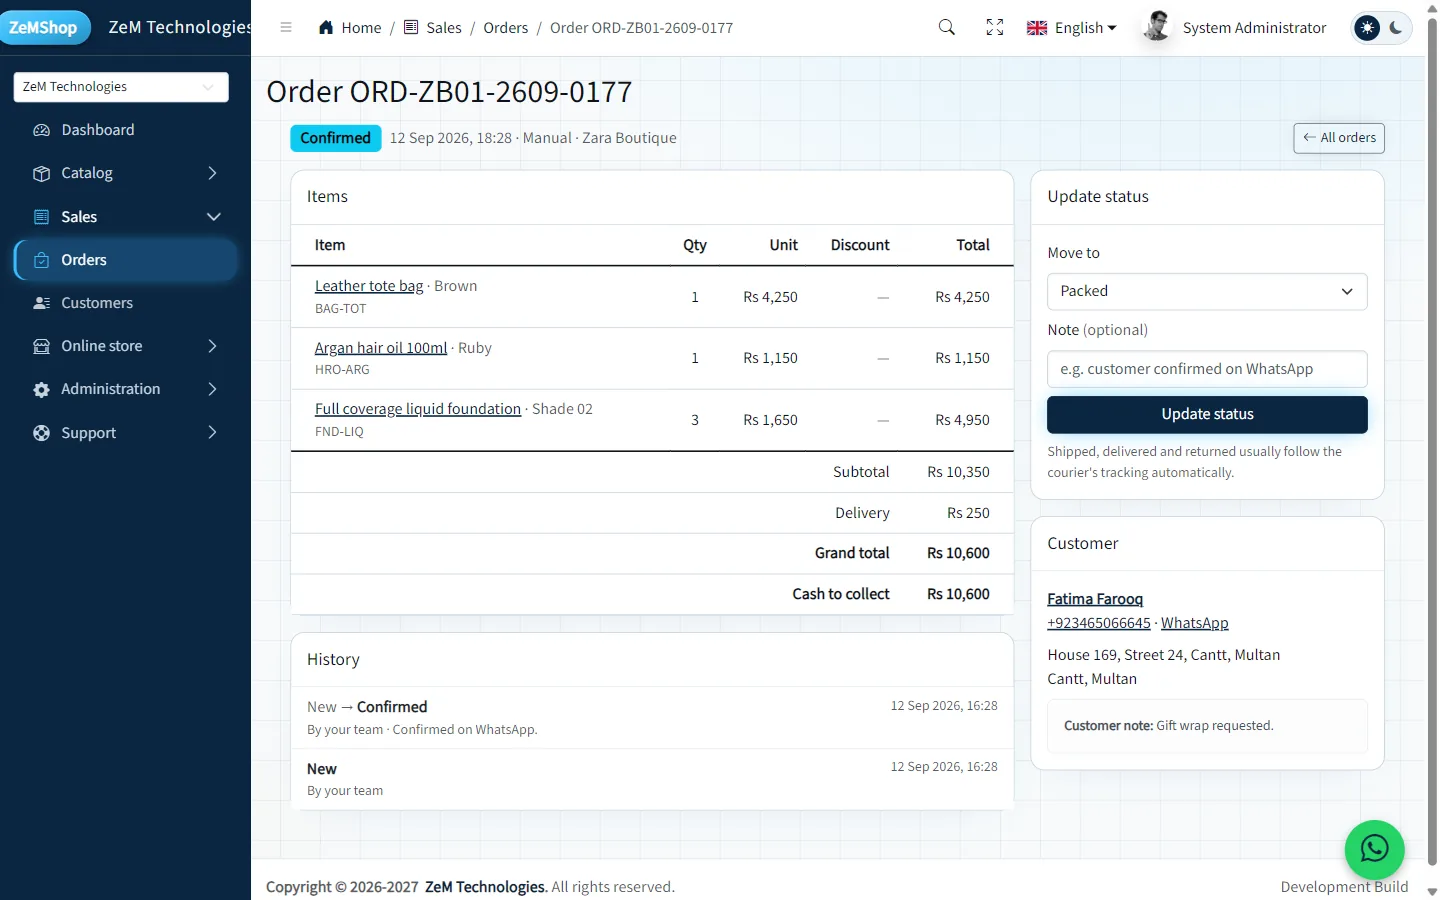Go to Sales breadcrumb
The image size is (1440, 900).
click(432, 28)
